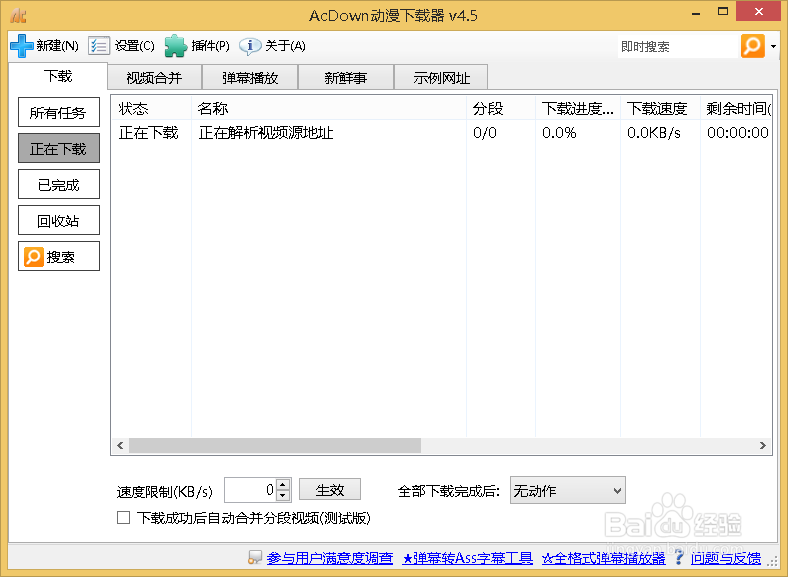This screenshot has height=577, width=788.
Task: Open 参与用户满意度调查 link
Action: coord(330,558)
